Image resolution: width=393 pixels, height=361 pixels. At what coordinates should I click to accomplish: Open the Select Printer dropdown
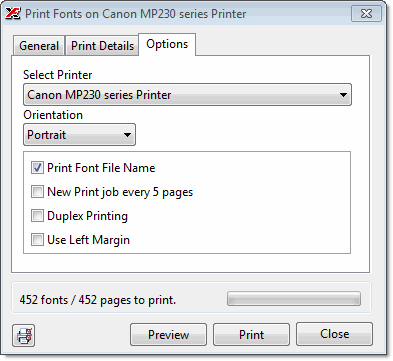[x=187, y=95]
